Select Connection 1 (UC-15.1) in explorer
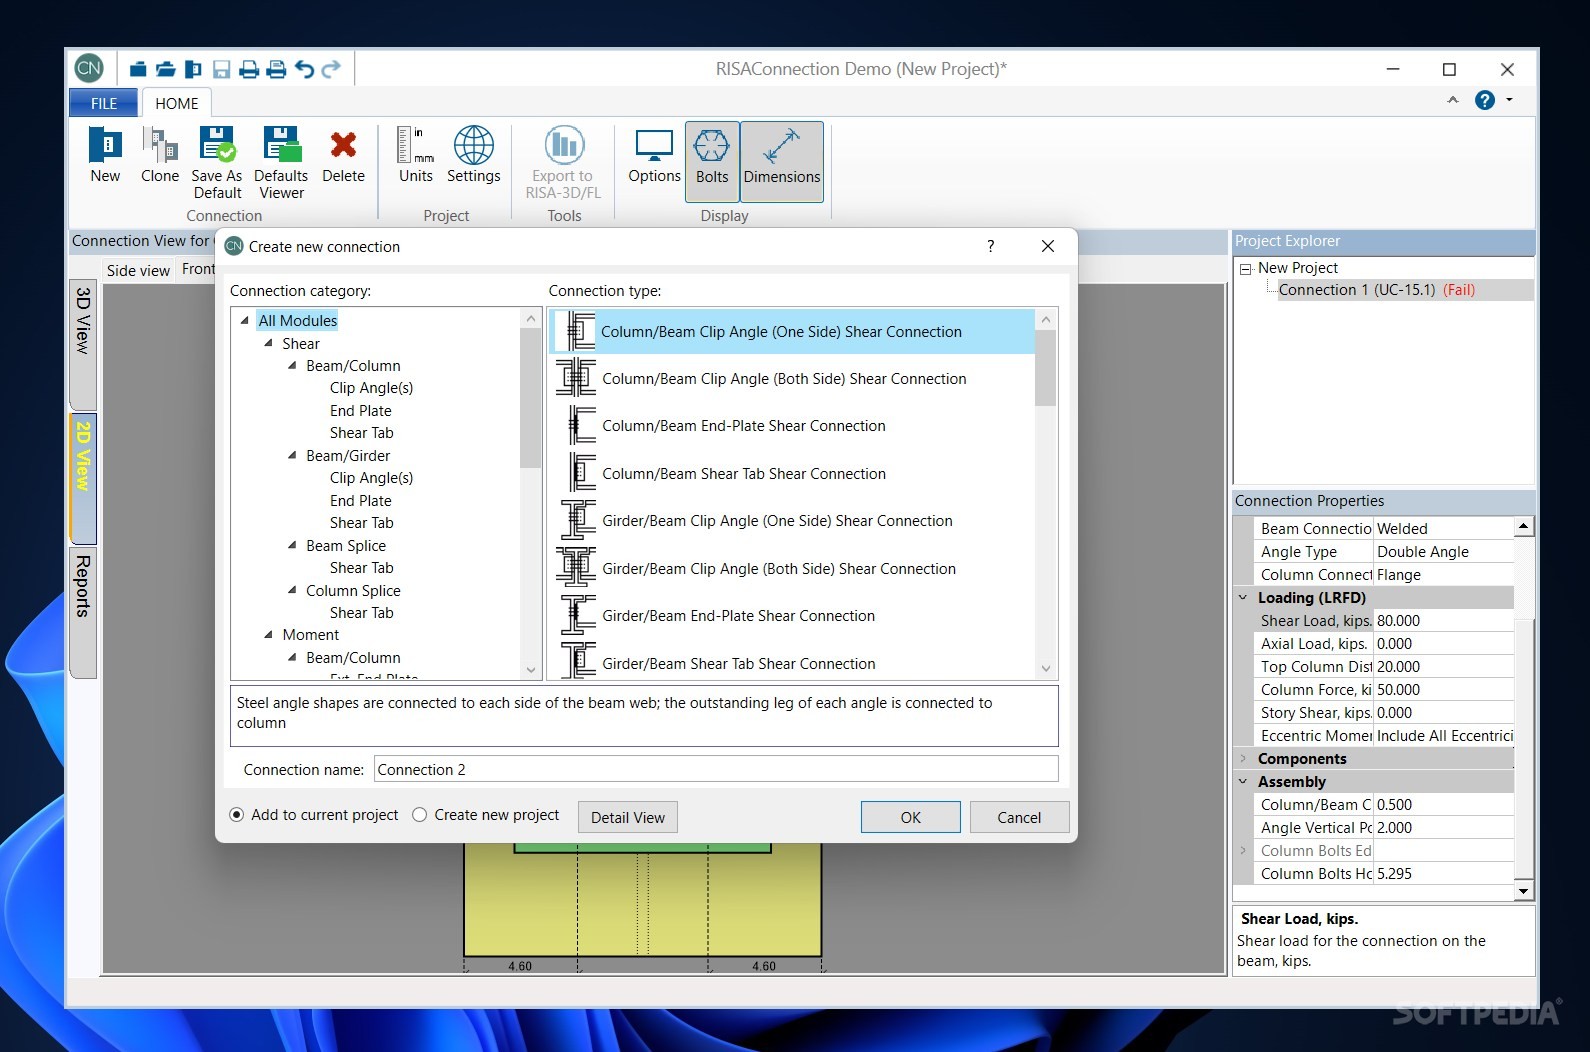Image resolution: width=1590 pixels, height=1052 pixels. click(1376, 290)
